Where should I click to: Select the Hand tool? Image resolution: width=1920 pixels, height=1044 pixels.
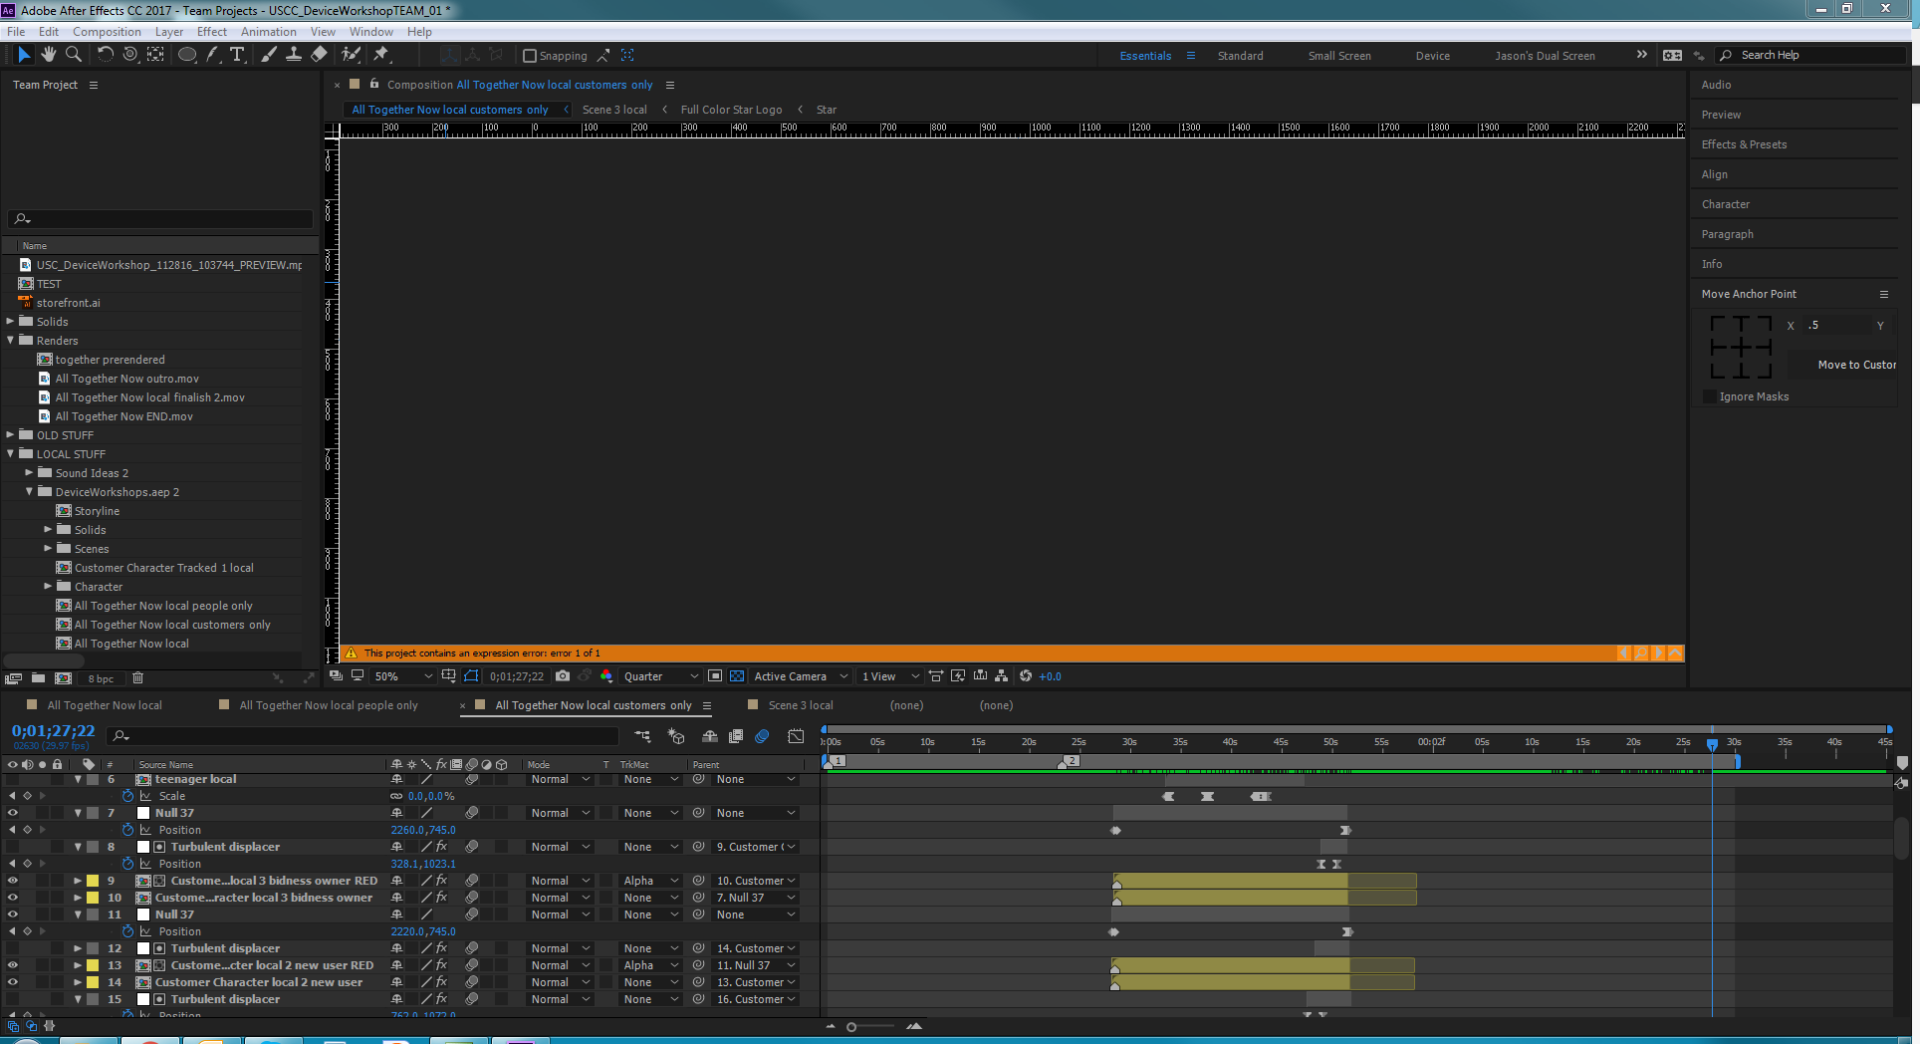tap(48, 55)
